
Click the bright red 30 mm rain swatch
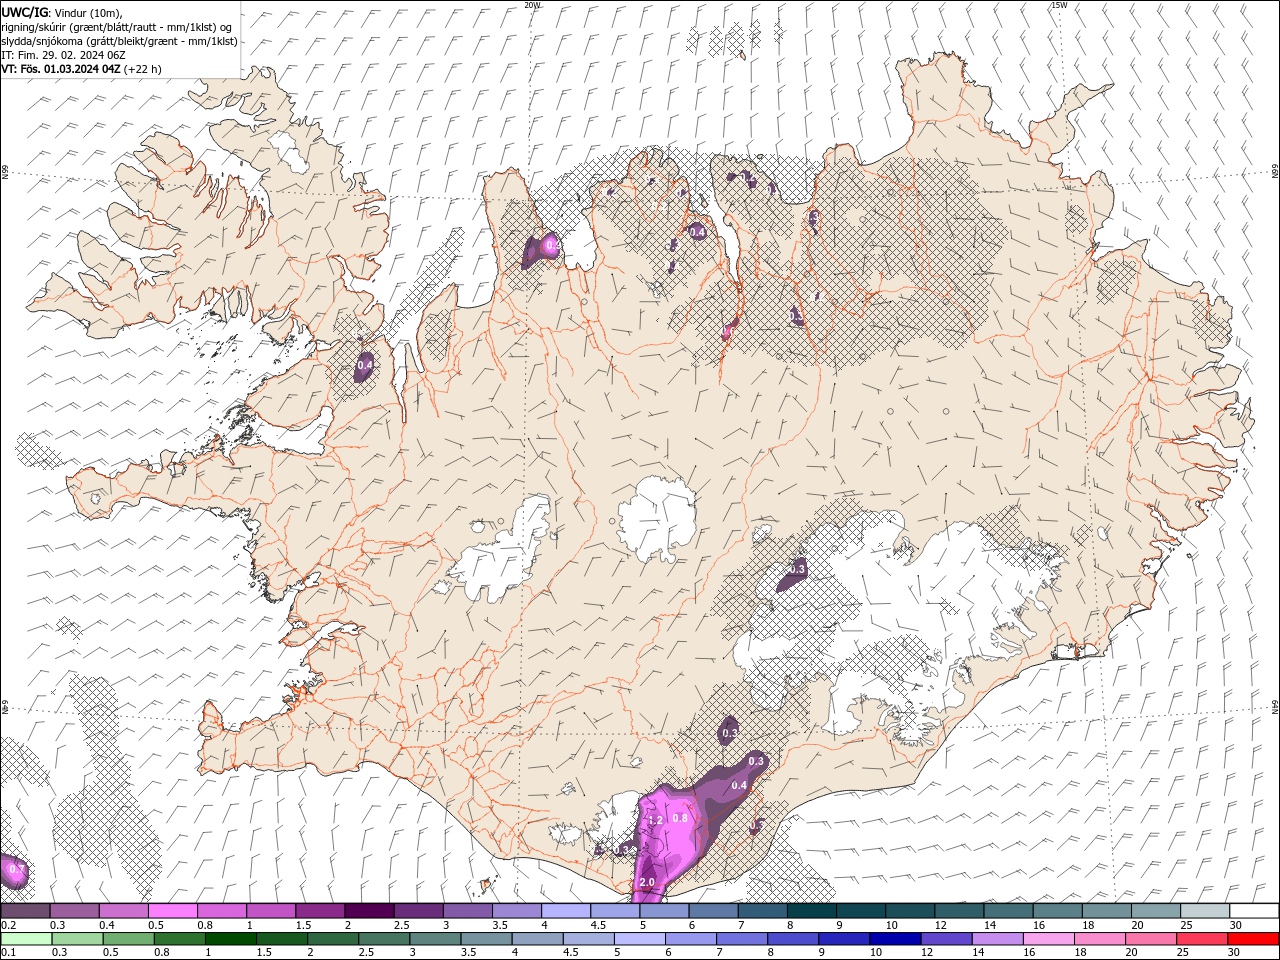click(x=1254, y=939)
